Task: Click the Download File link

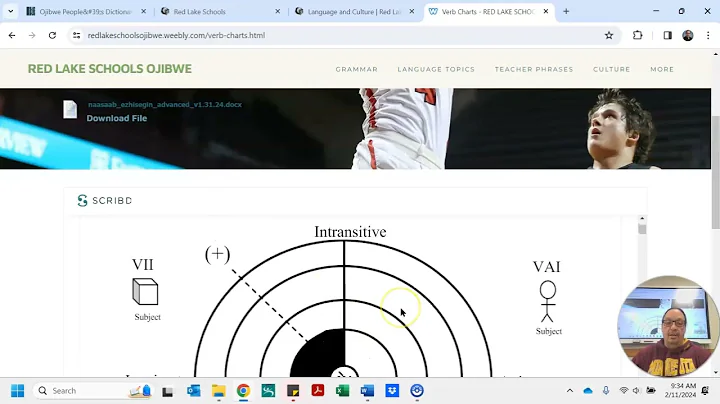Action: [117, 118]
